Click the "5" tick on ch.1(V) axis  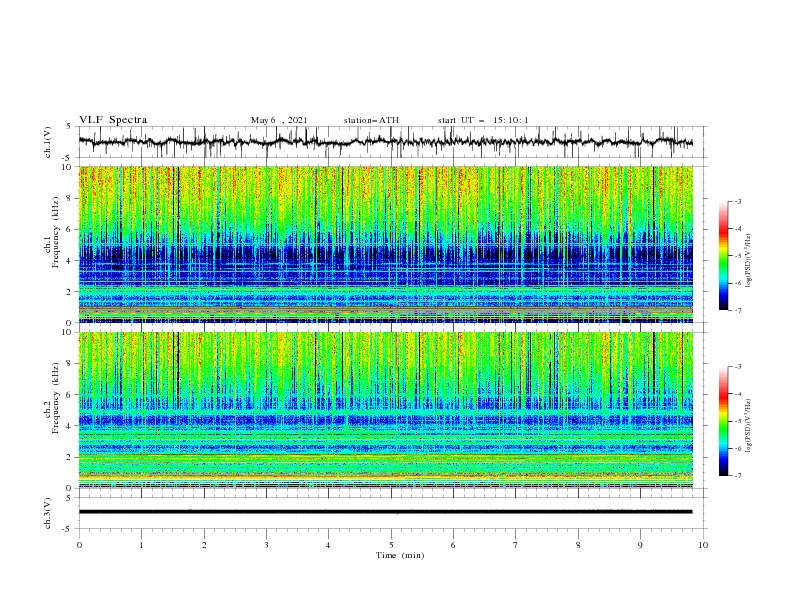(69, 127)
